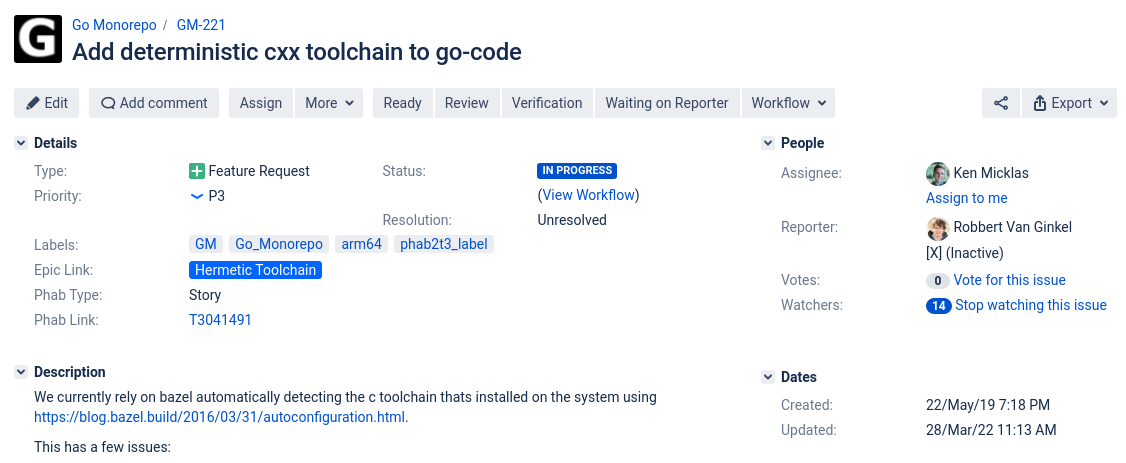Collapse the Details section
This screenshot has height=463, width=1126.
click(x=21, y=143)
